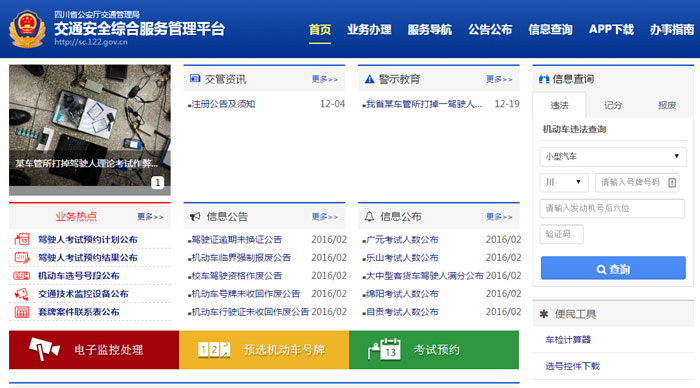Viewport: 700px width, 388px height.
Task: Click the calendar icon beside 驾驶人考试预约计划公布
Action: (x=22, y=239)
